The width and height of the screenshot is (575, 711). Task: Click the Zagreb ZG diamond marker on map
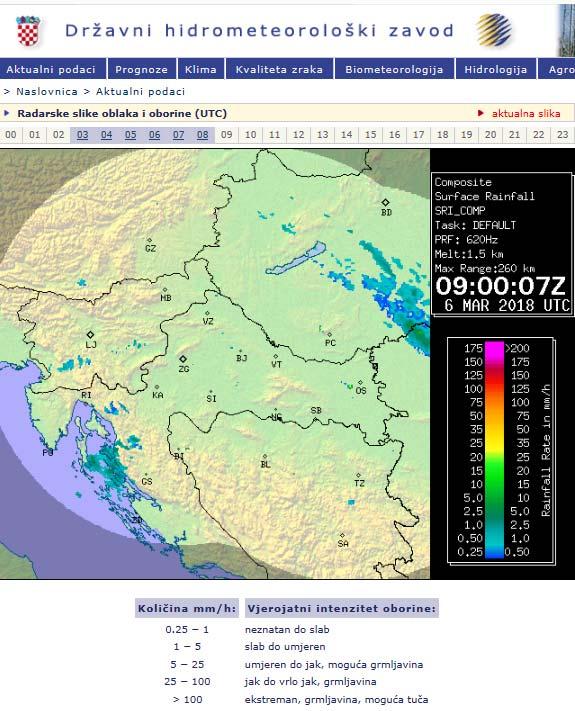[x=183, y=359]
